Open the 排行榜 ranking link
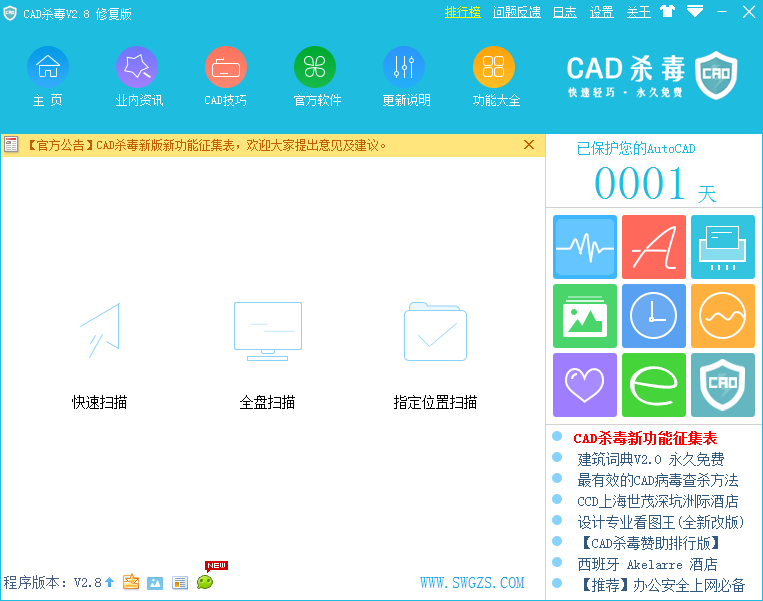 point(462,12)
